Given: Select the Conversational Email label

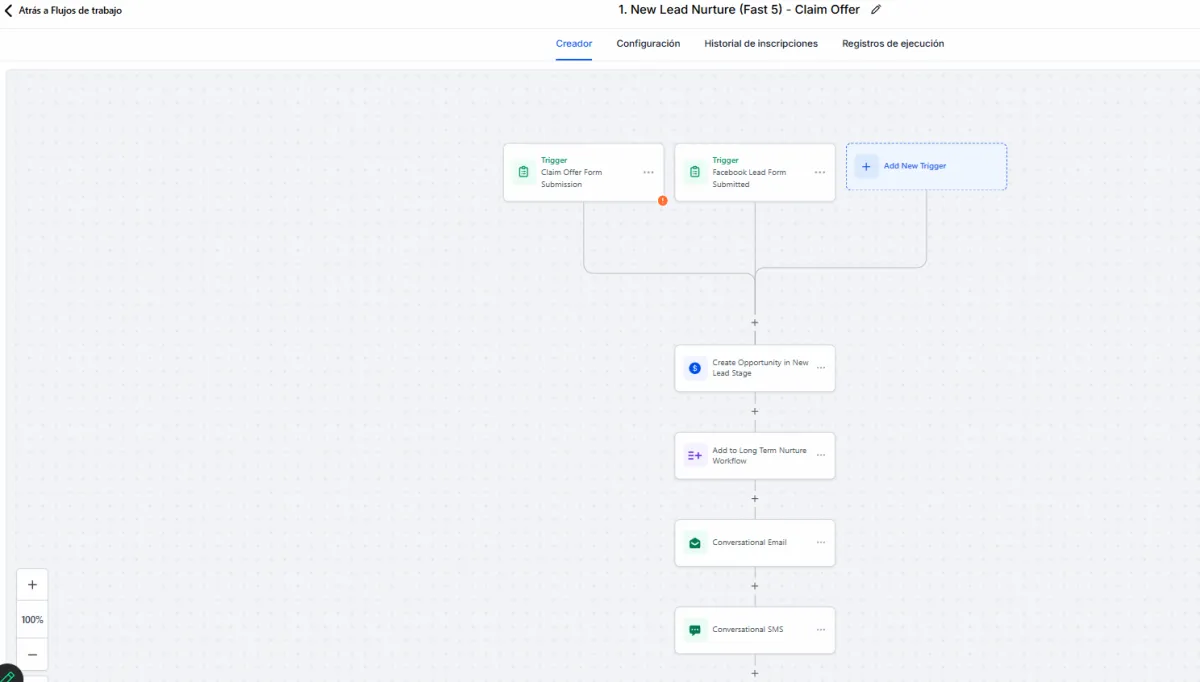Looking at the screenshot, I should pyautogui.click(x=749, y=543).
